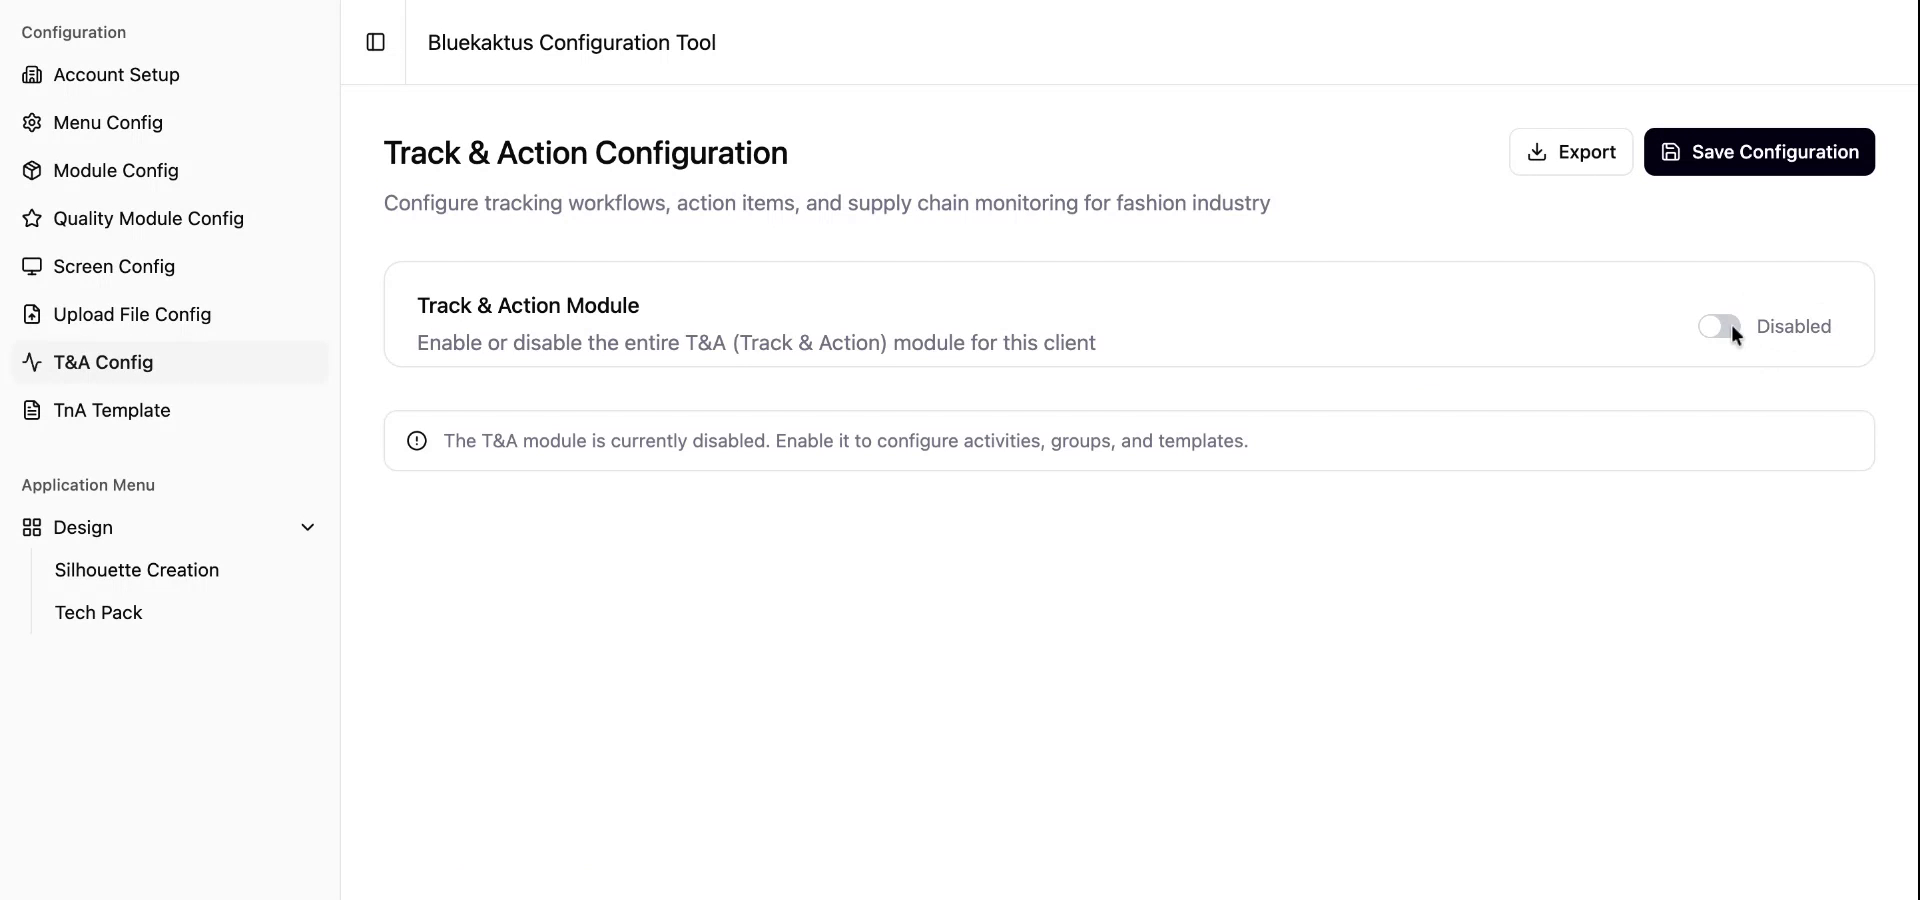This screenshot has height=900, width=1920.
Task: Click the sidebar collapse panel icon
Action: [x=376, y=42]
